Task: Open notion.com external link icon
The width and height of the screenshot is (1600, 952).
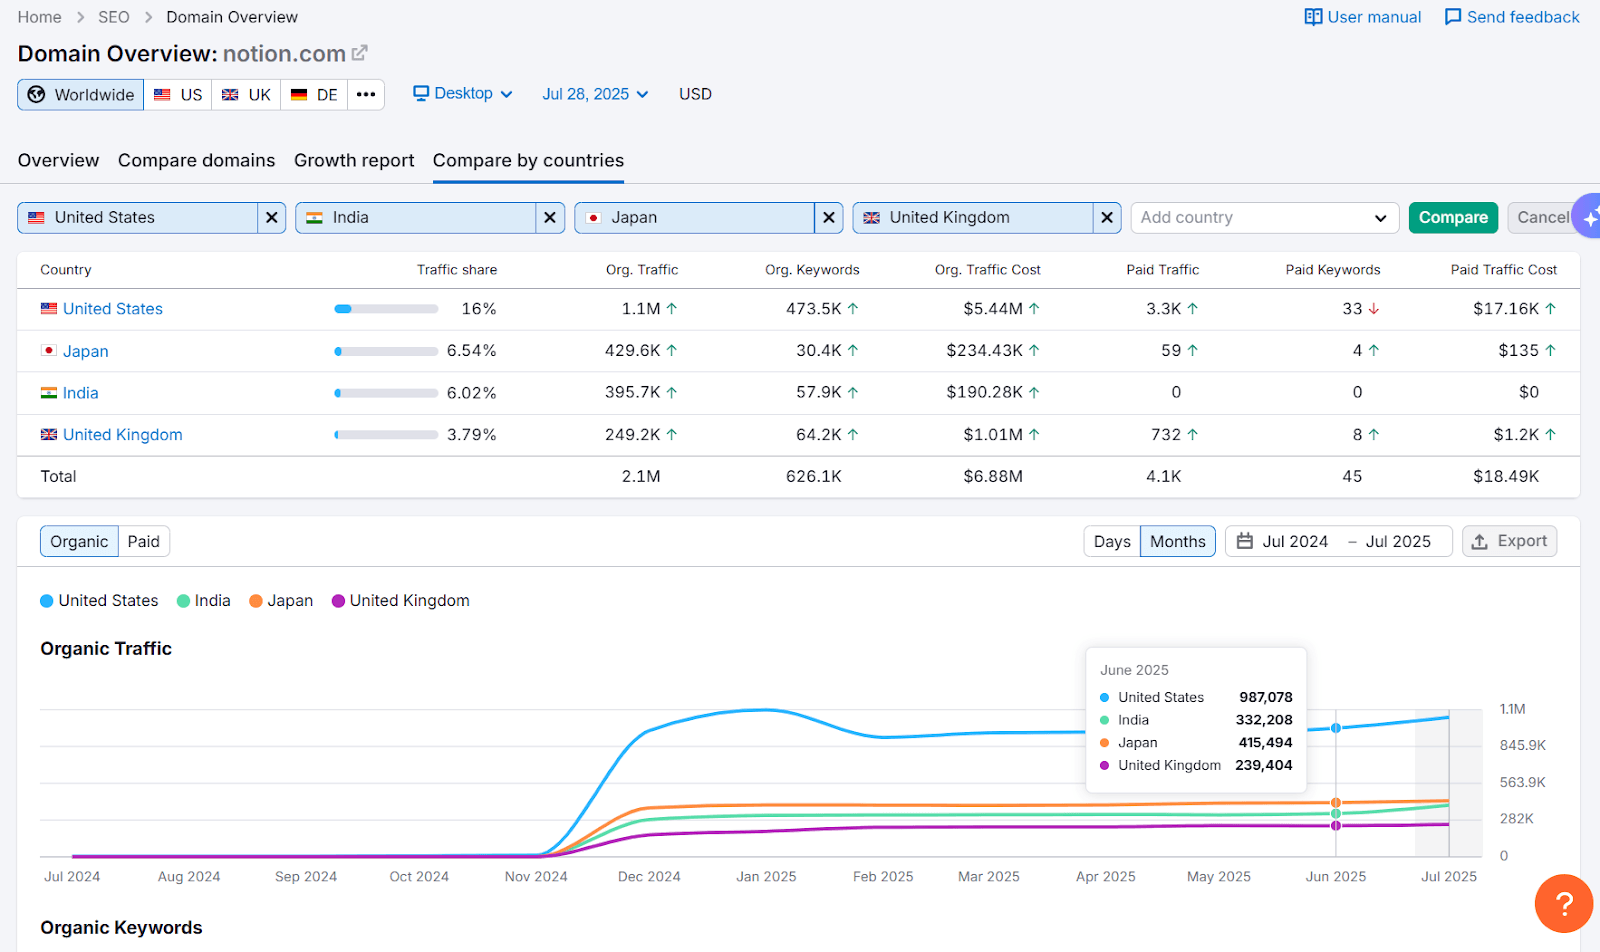Action: click(x=360, y=53)
